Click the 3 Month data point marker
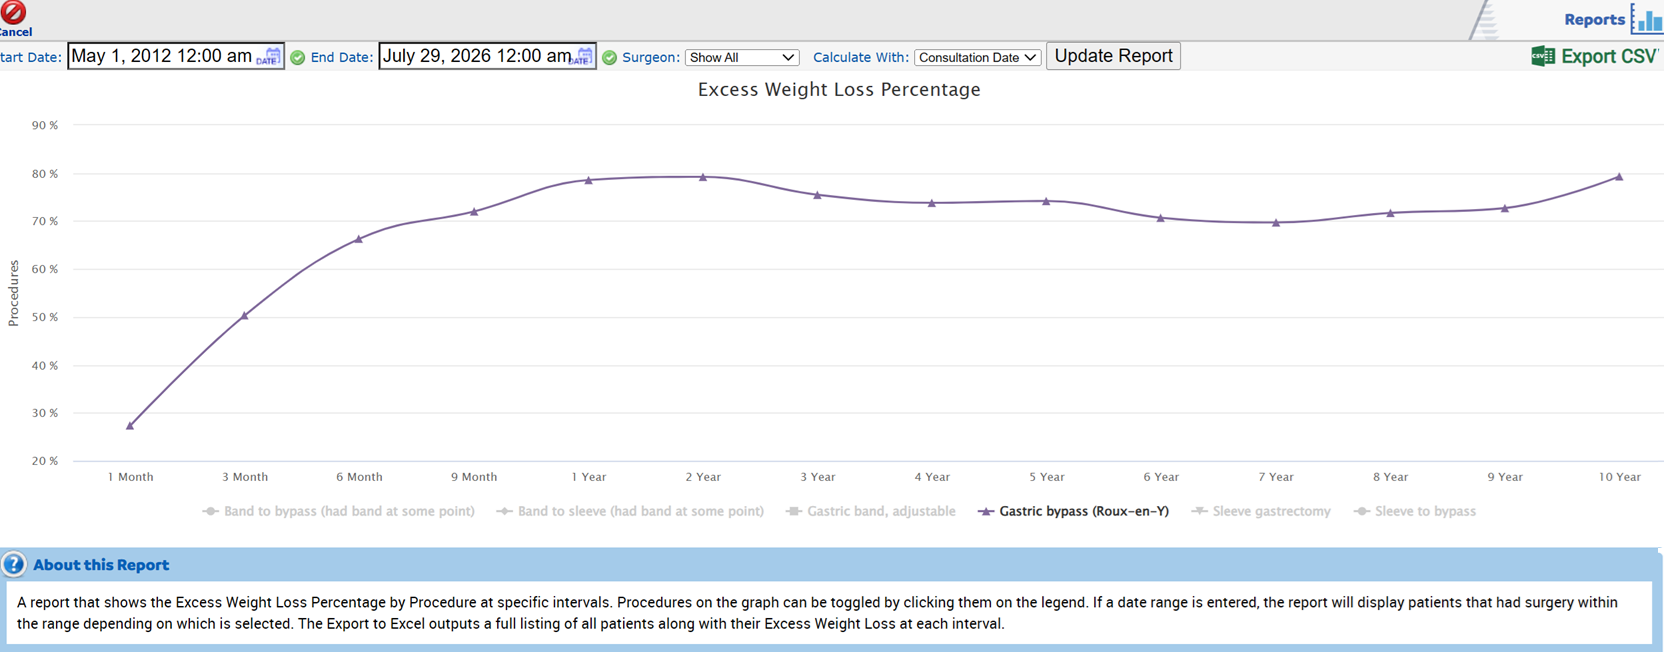Viewport: 1664px width, 652px height. point(245,315)
